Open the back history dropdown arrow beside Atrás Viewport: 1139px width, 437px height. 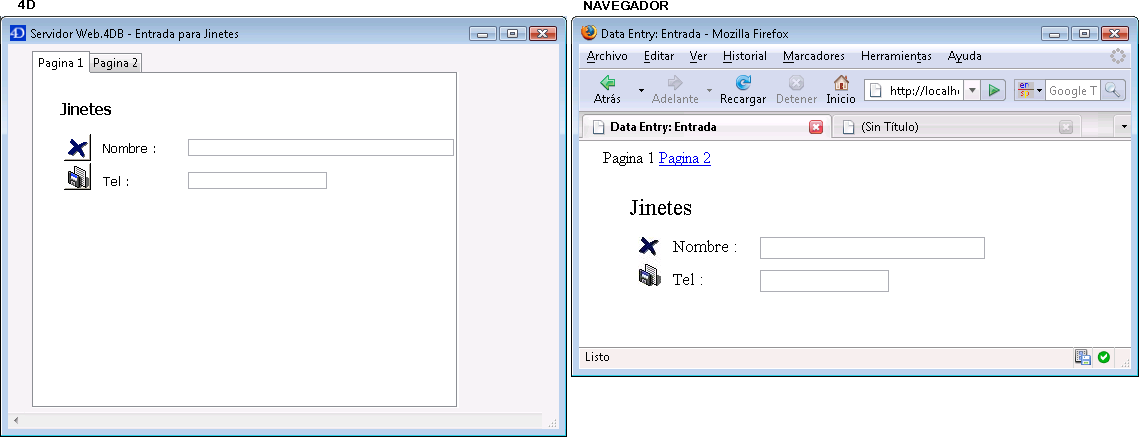click(641, 90)
